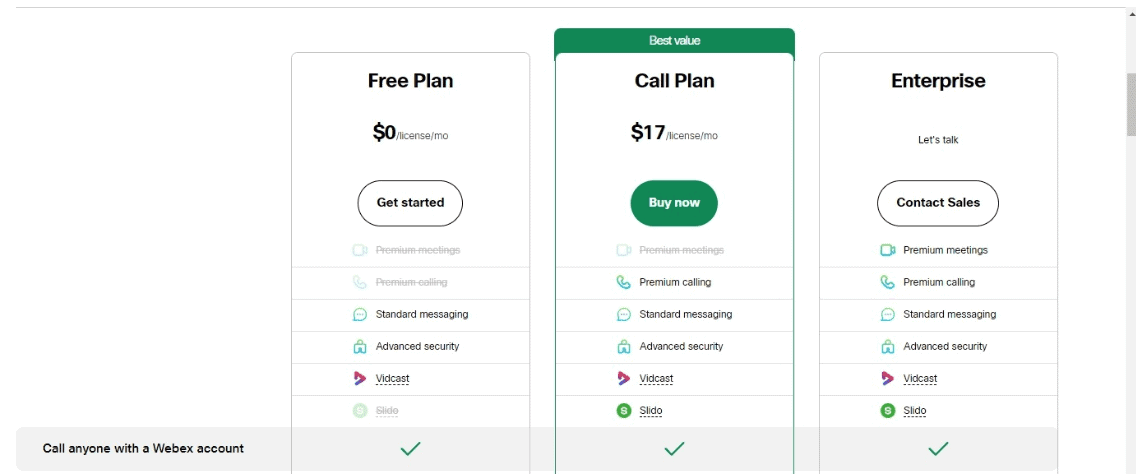1136x474 pixels.
Task: Open the Vidcast link under Enterprise
Action: click(x=920, y=378)
